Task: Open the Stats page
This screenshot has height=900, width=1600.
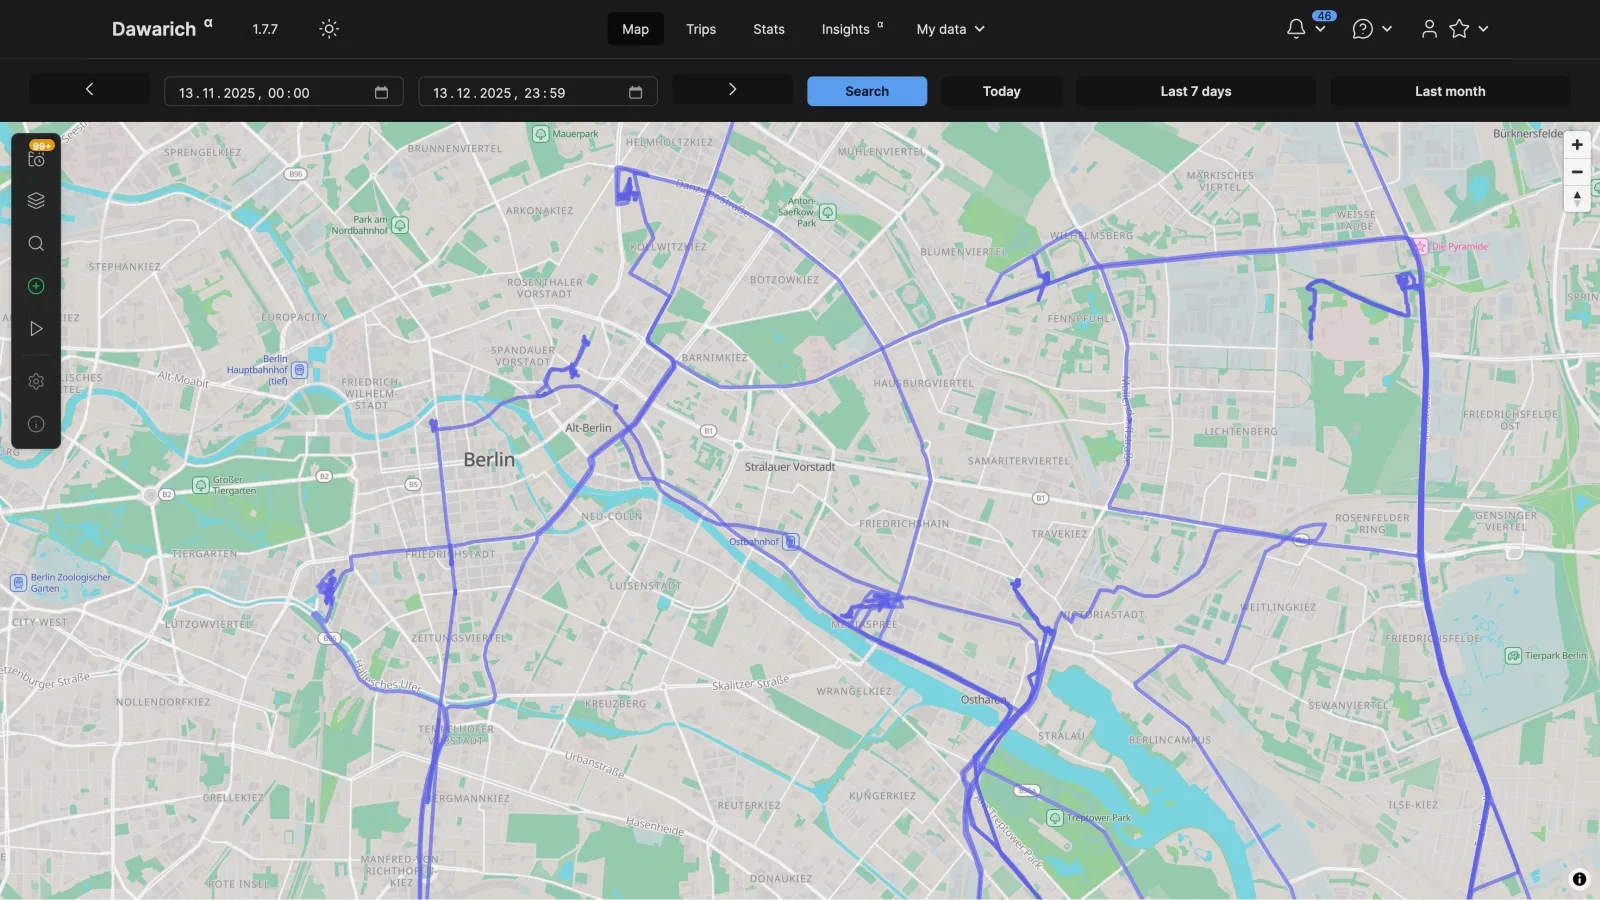Action: (769, 29)
